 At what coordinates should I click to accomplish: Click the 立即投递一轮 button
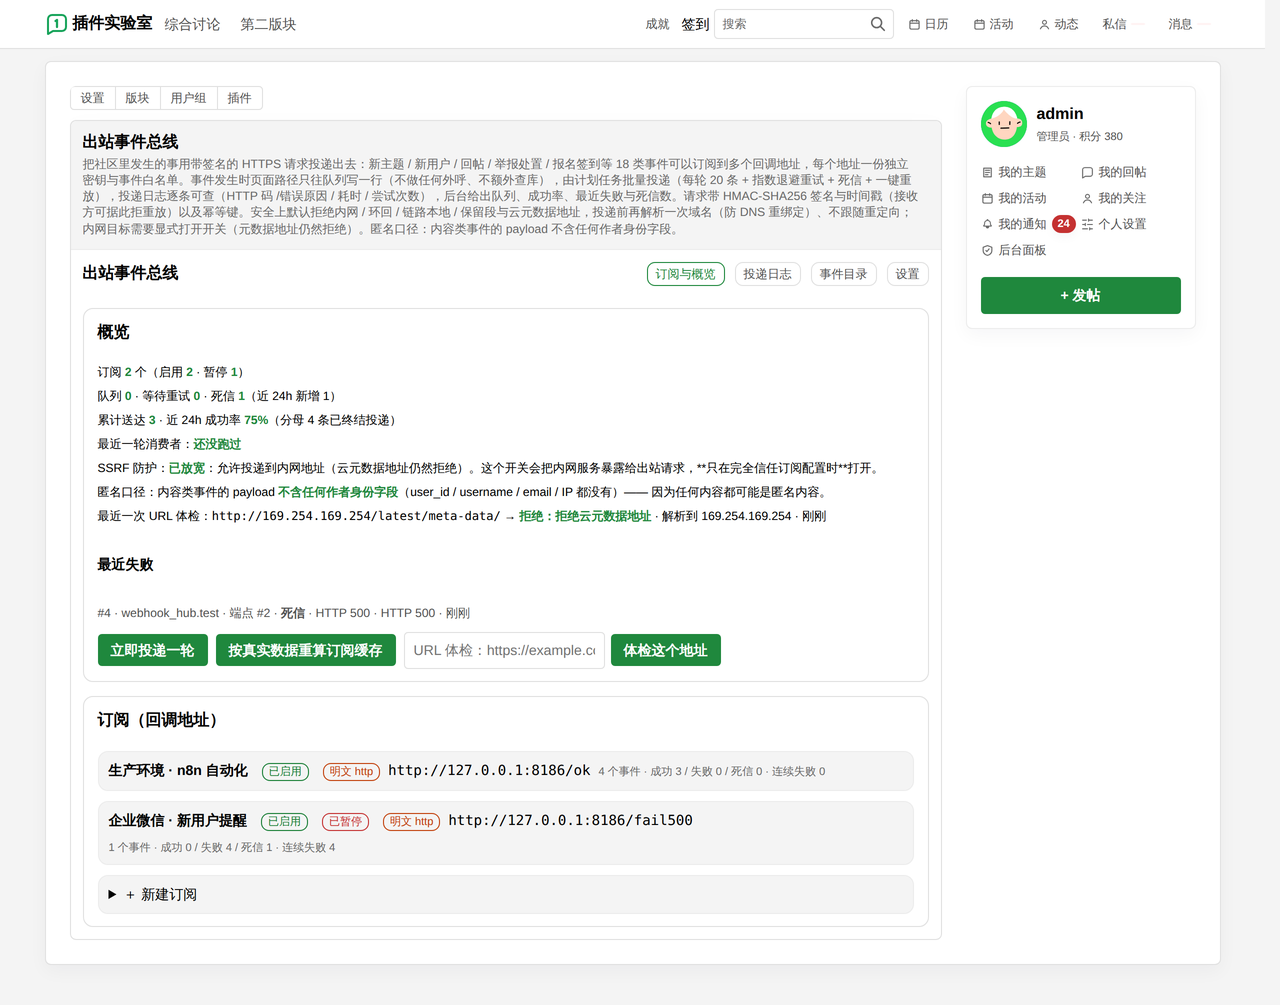[x=152, y=650]
